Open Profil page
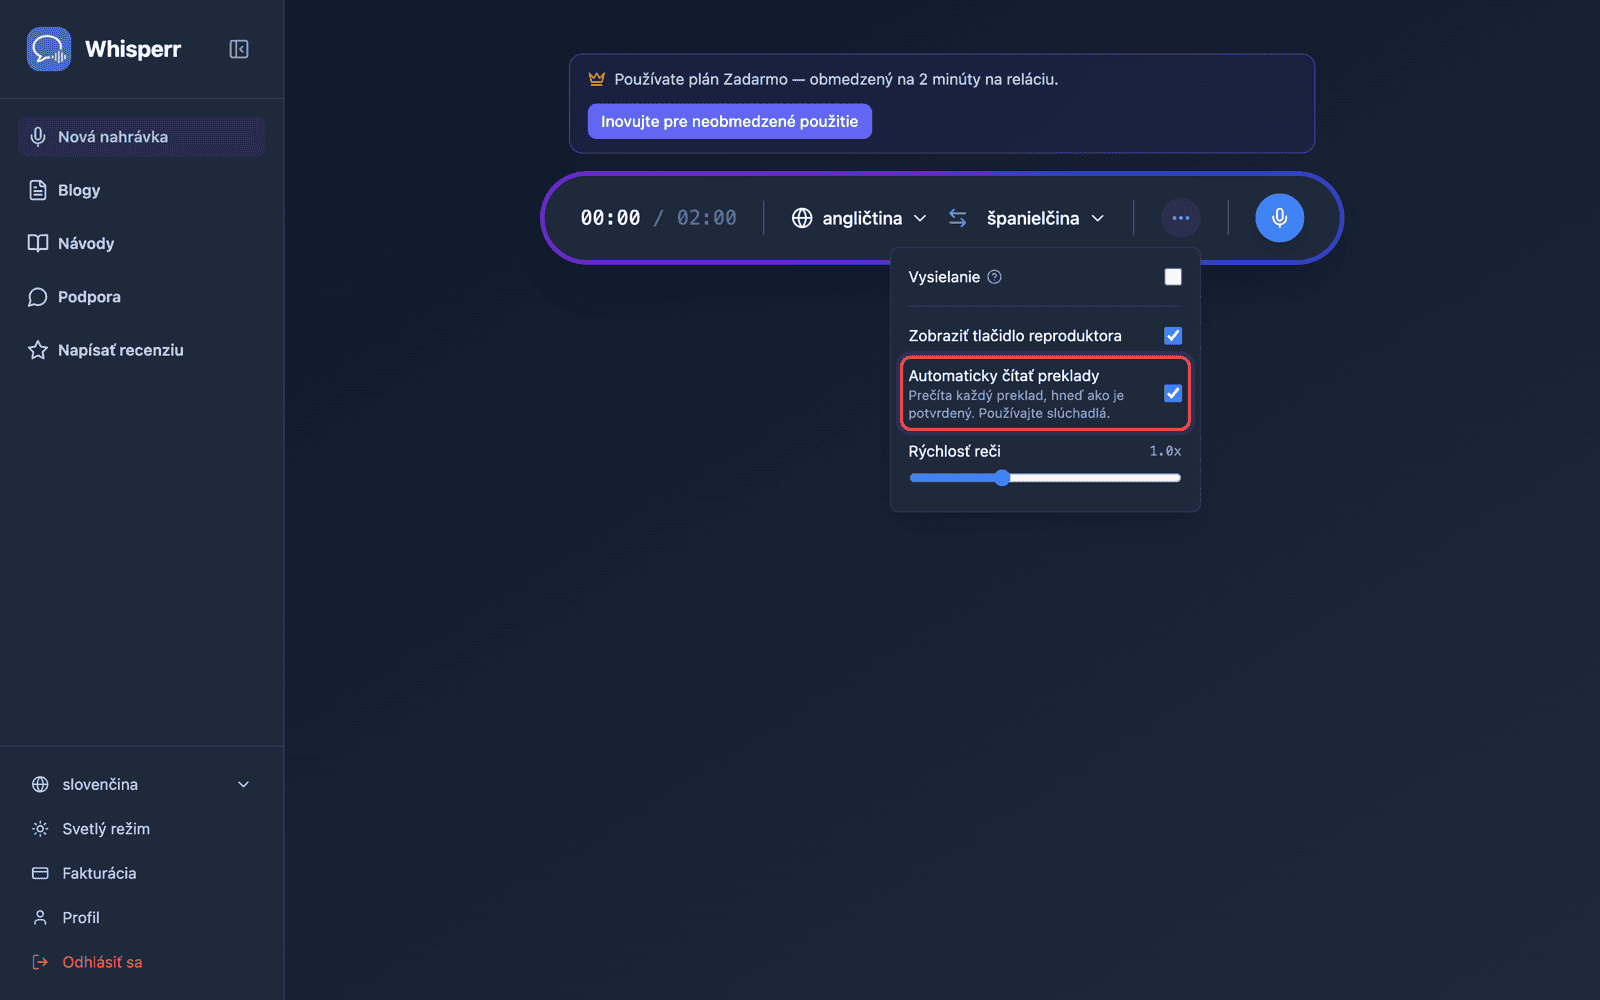1600x1000 pixels. pyautogui.click(x=141, y=917)
